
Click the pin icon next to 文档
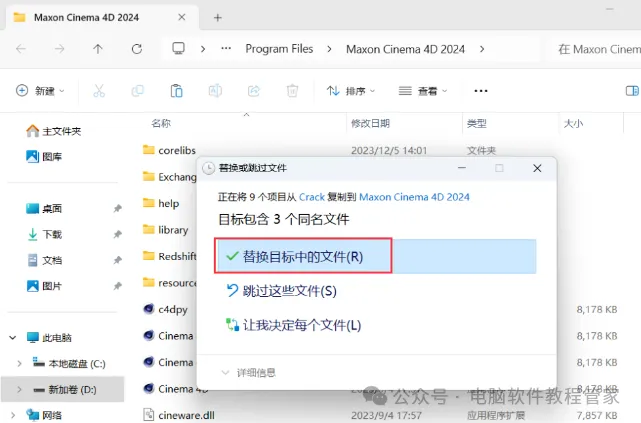point(117,260)
